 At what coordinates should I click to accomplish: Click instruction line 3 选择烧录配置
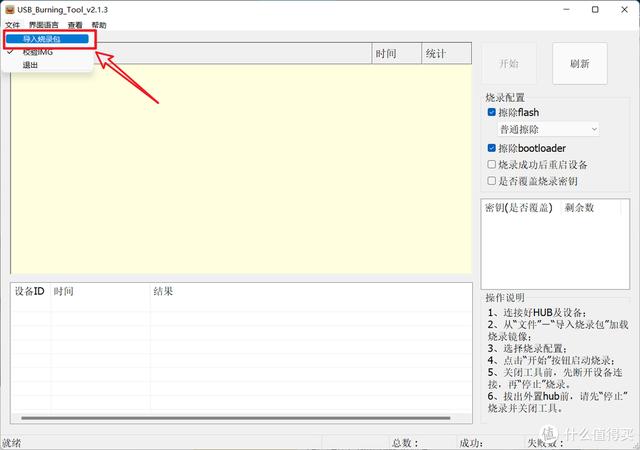pyautogui.click(x=527, y=348)
